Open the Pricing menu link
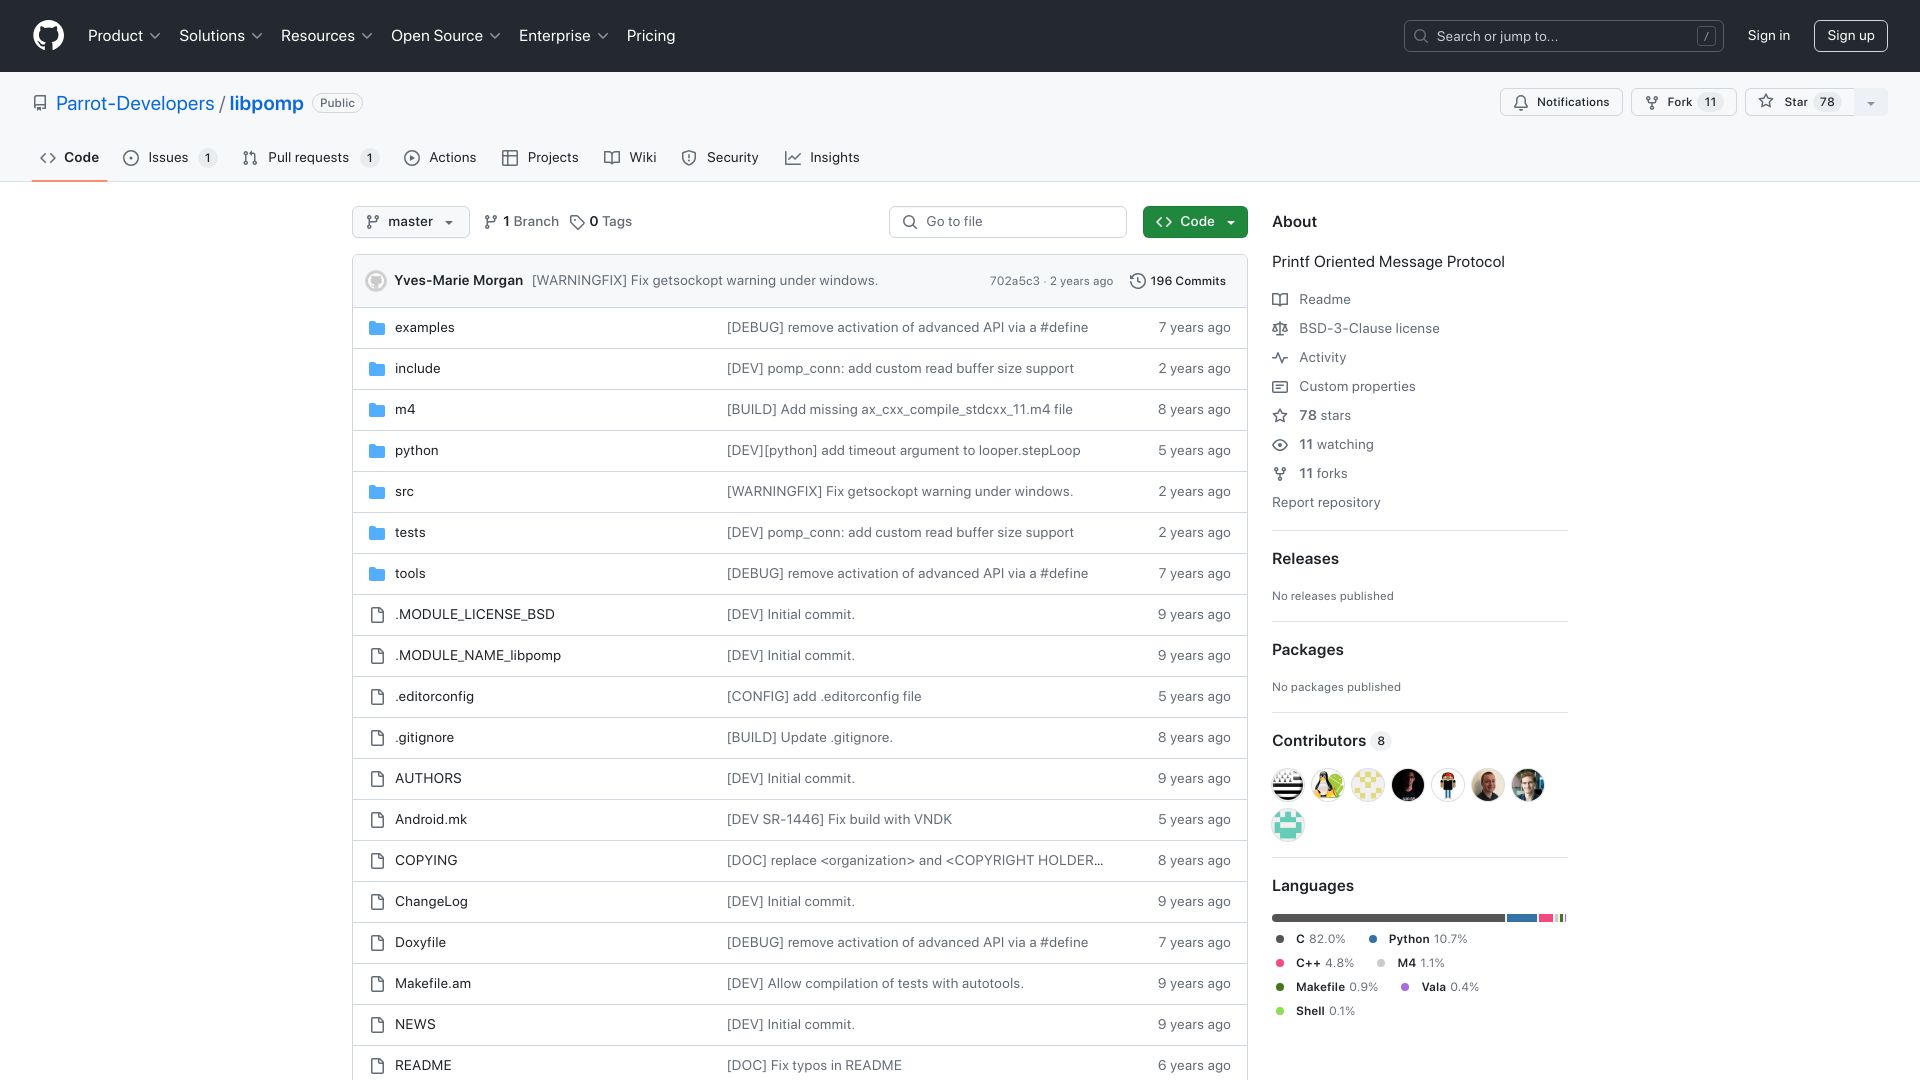Image resolution: width=1920 pixels, height=1080 pixels. coord(651,36)
